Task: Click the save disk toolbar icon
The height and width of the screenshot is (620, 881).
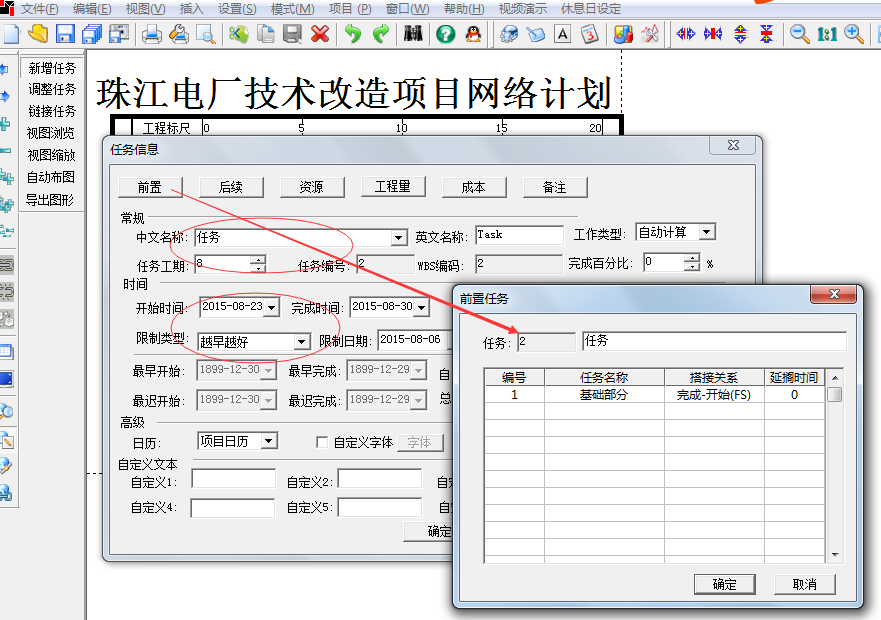Action: coord(65,34)
